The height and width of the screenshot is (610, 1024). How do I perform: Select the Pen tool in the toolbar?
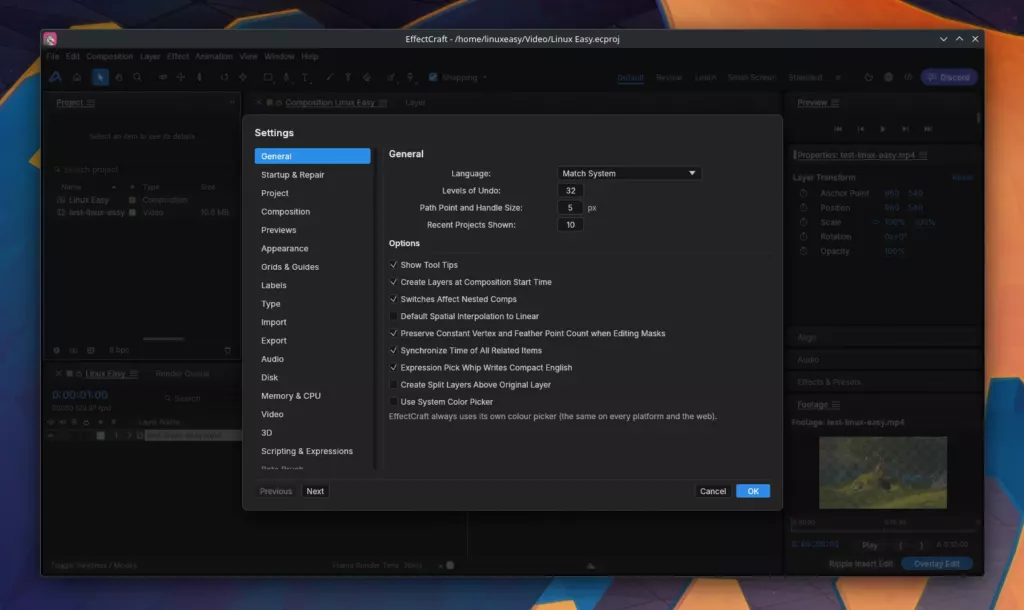pyautogui.click(x=286, y=77)
